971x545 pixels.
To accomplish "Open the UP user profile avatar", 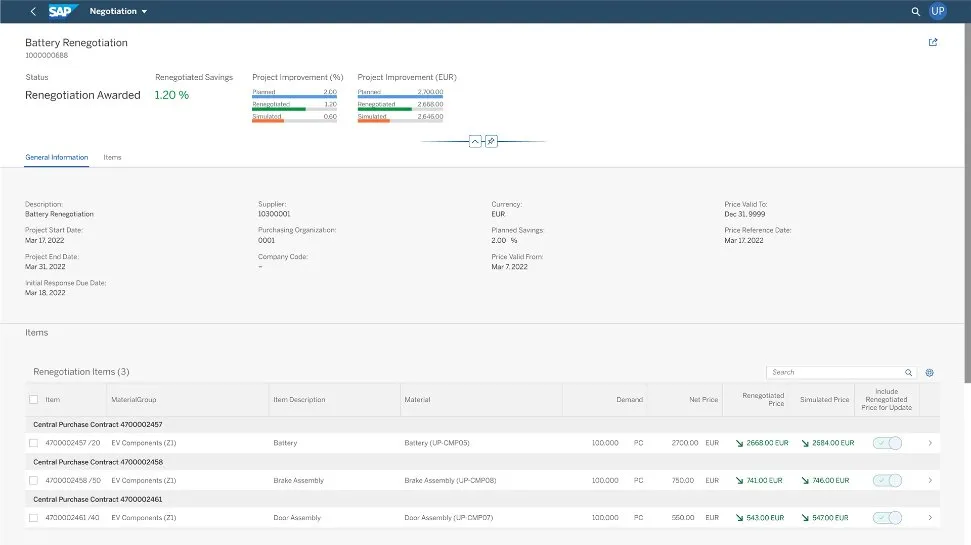I will (x=937, y=11).
